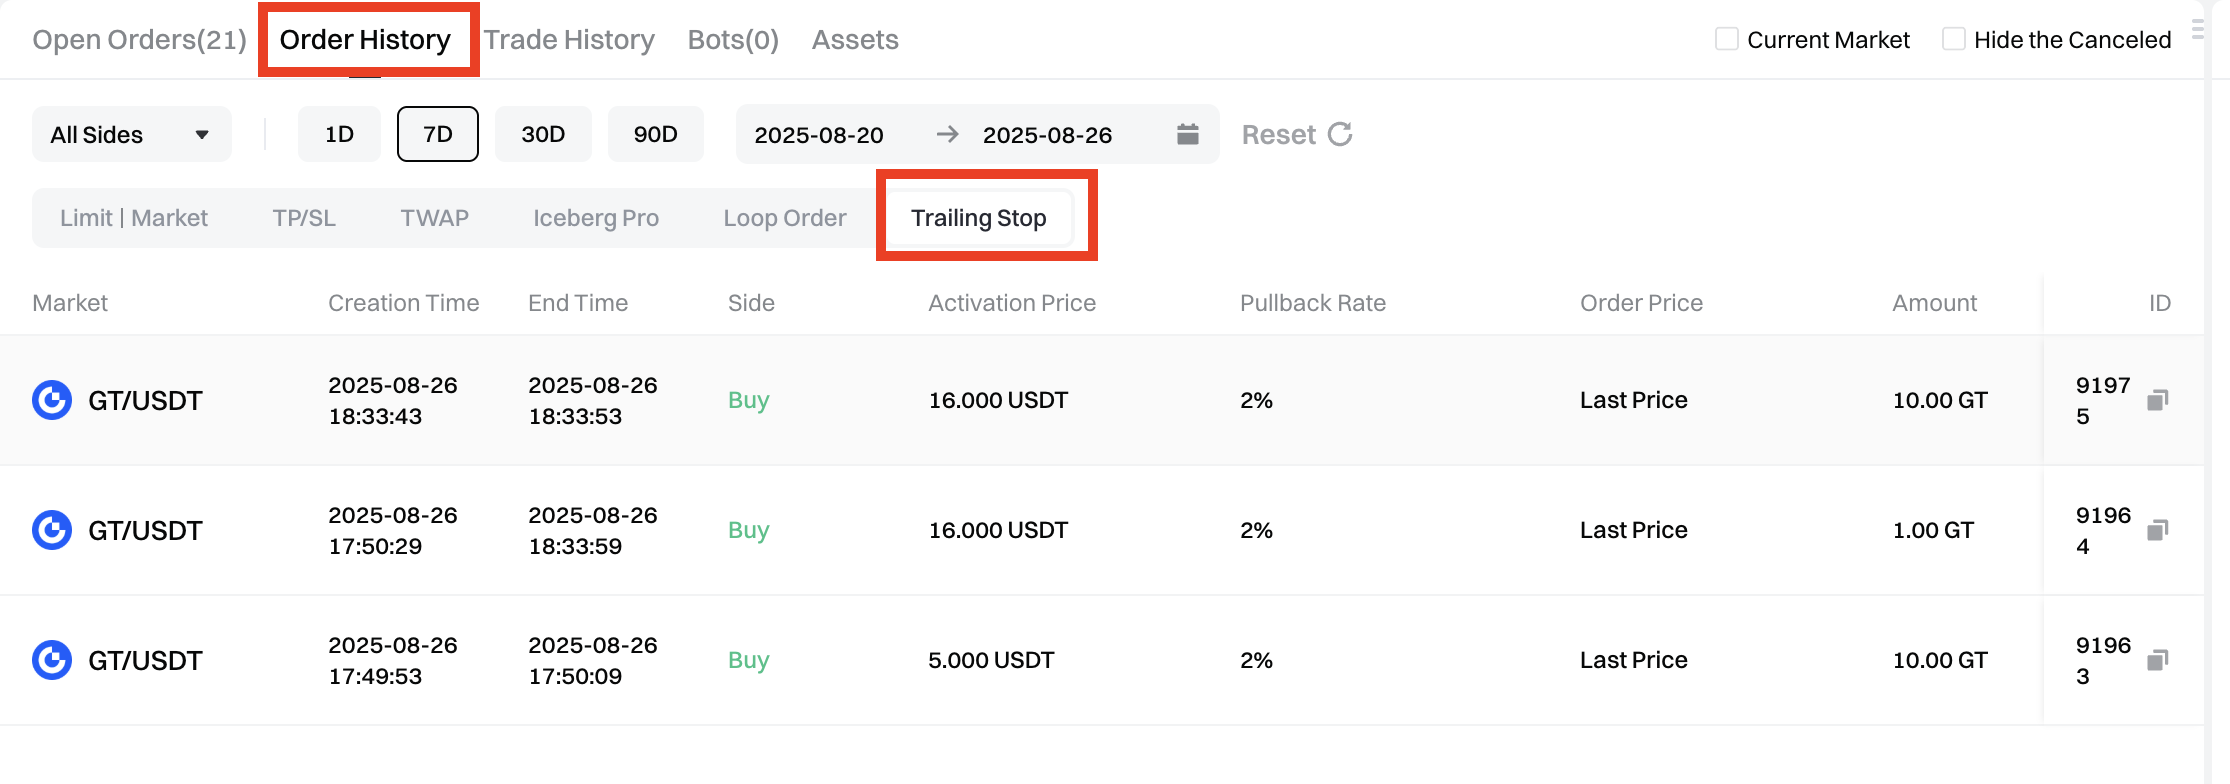The width and height of the screenshot is (2230, 784).
Task: Click the Reset refresh icon
Action: click(1340, 134)
